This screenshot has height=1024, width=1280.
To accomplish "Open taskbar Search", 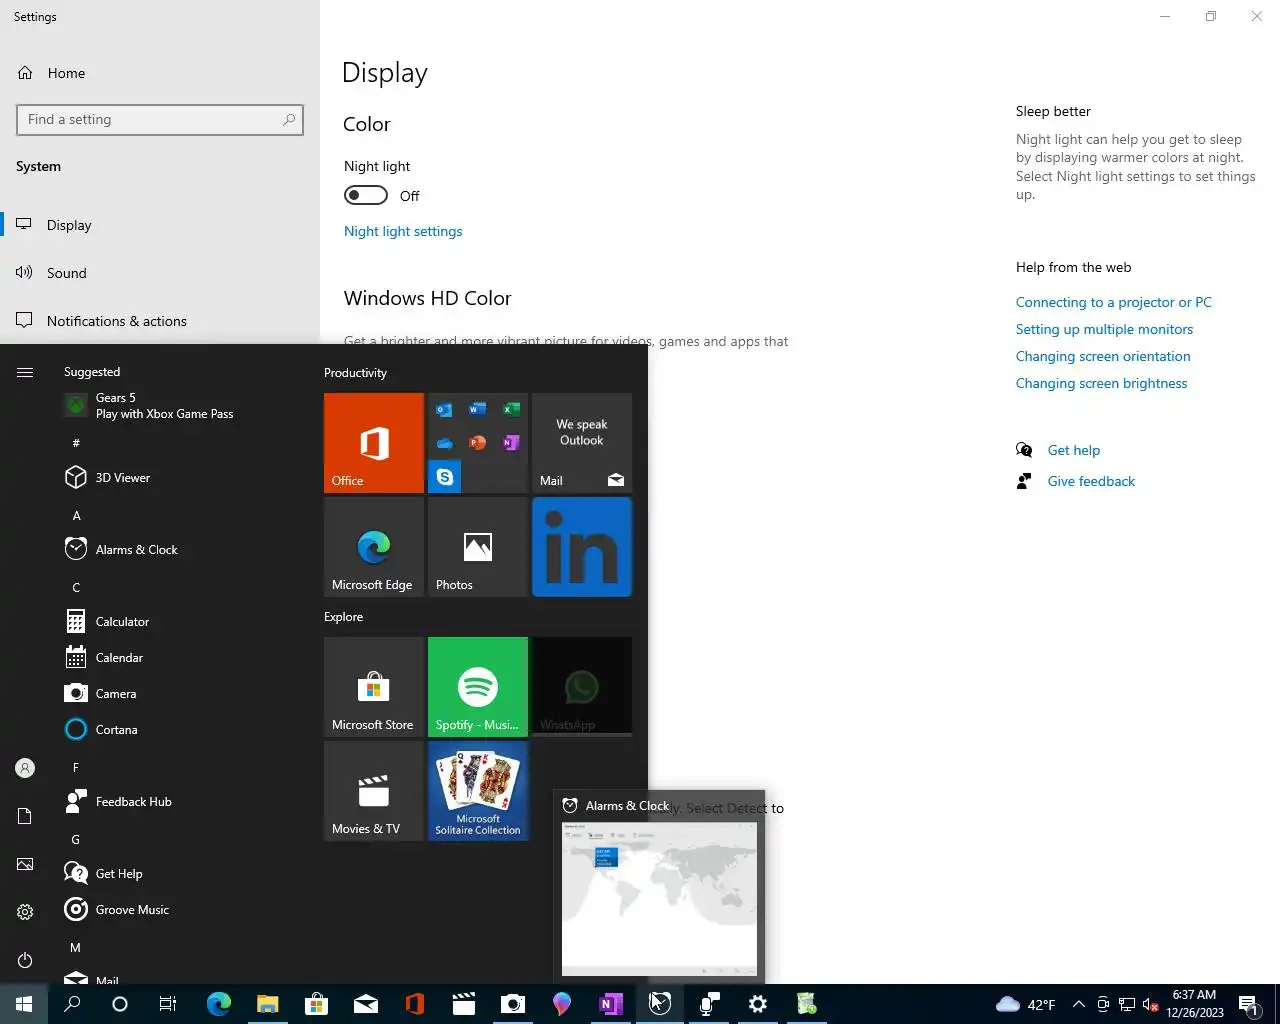I will click(x=72, y=1004).
